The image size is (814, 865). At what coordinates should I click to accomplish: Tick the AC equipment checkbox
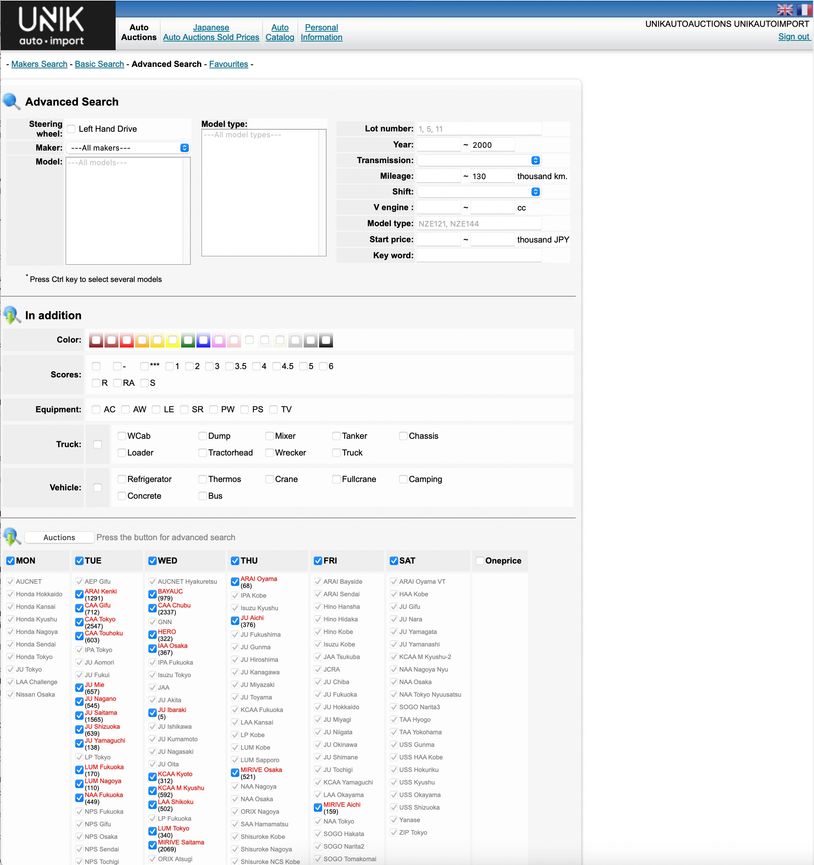[x=96, y=409]
